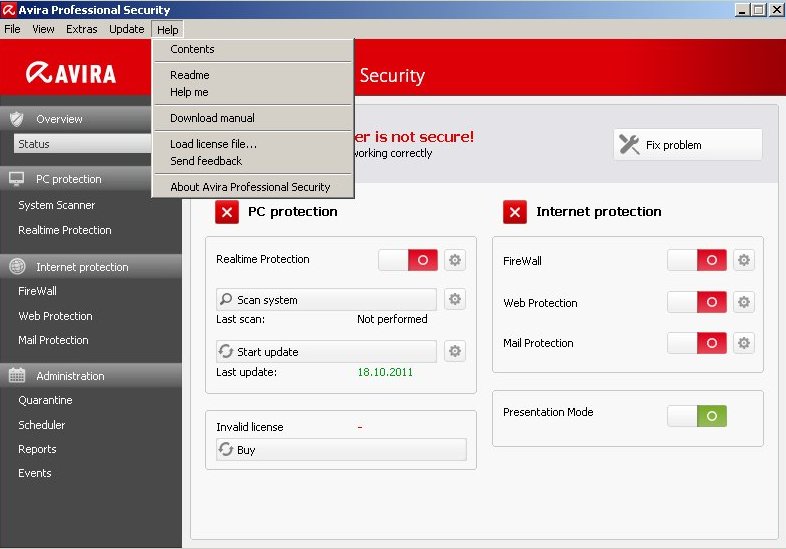Open Scheduler in the sidebar
The height and width of the screenshot is (549, 786).
tap(42, 425)
